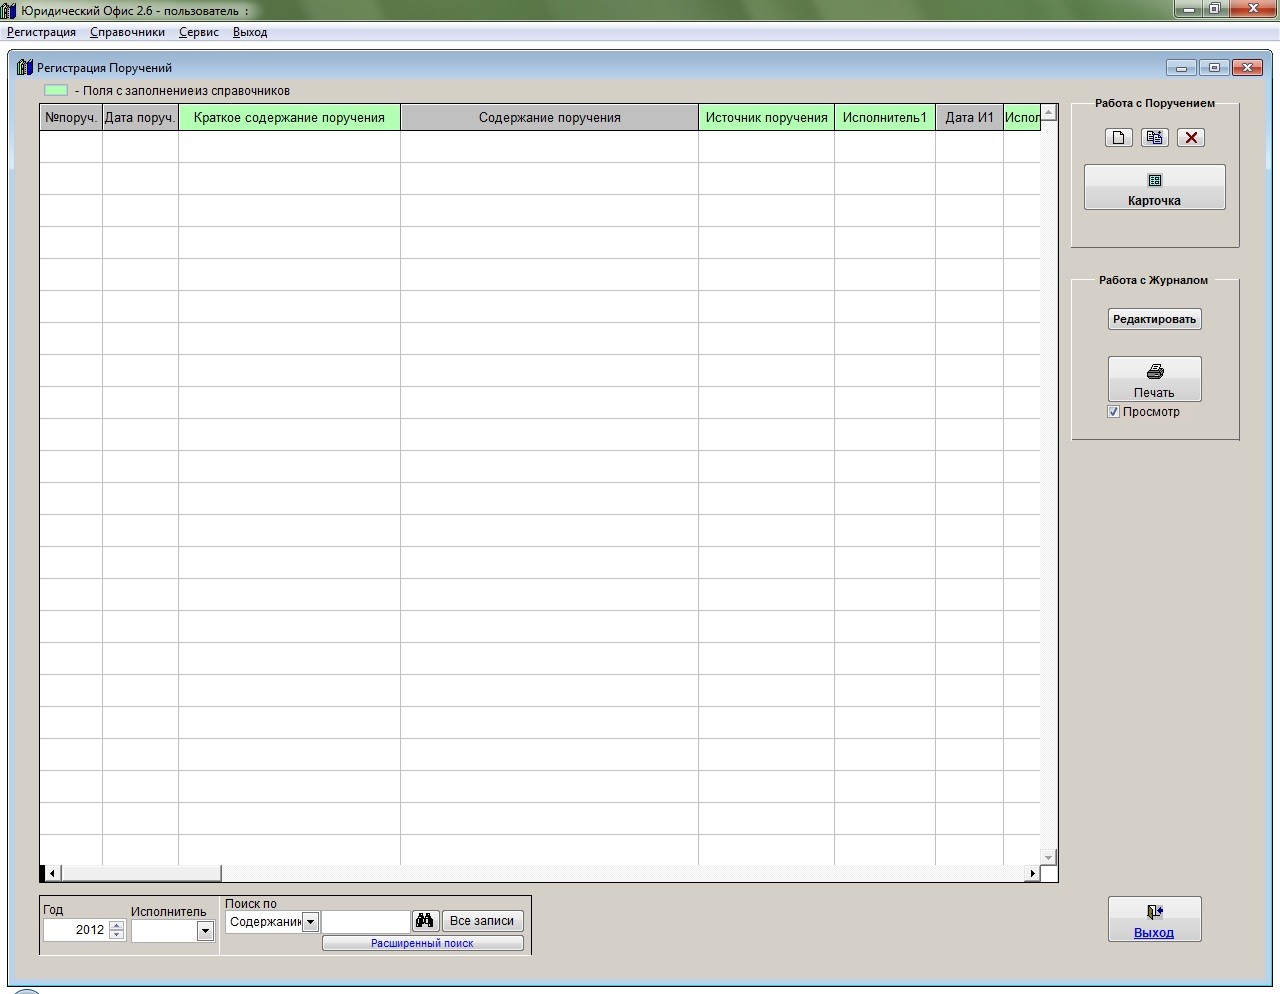Click the Редактировать button
This screenshot has height=994, width=1280.
1154,319
